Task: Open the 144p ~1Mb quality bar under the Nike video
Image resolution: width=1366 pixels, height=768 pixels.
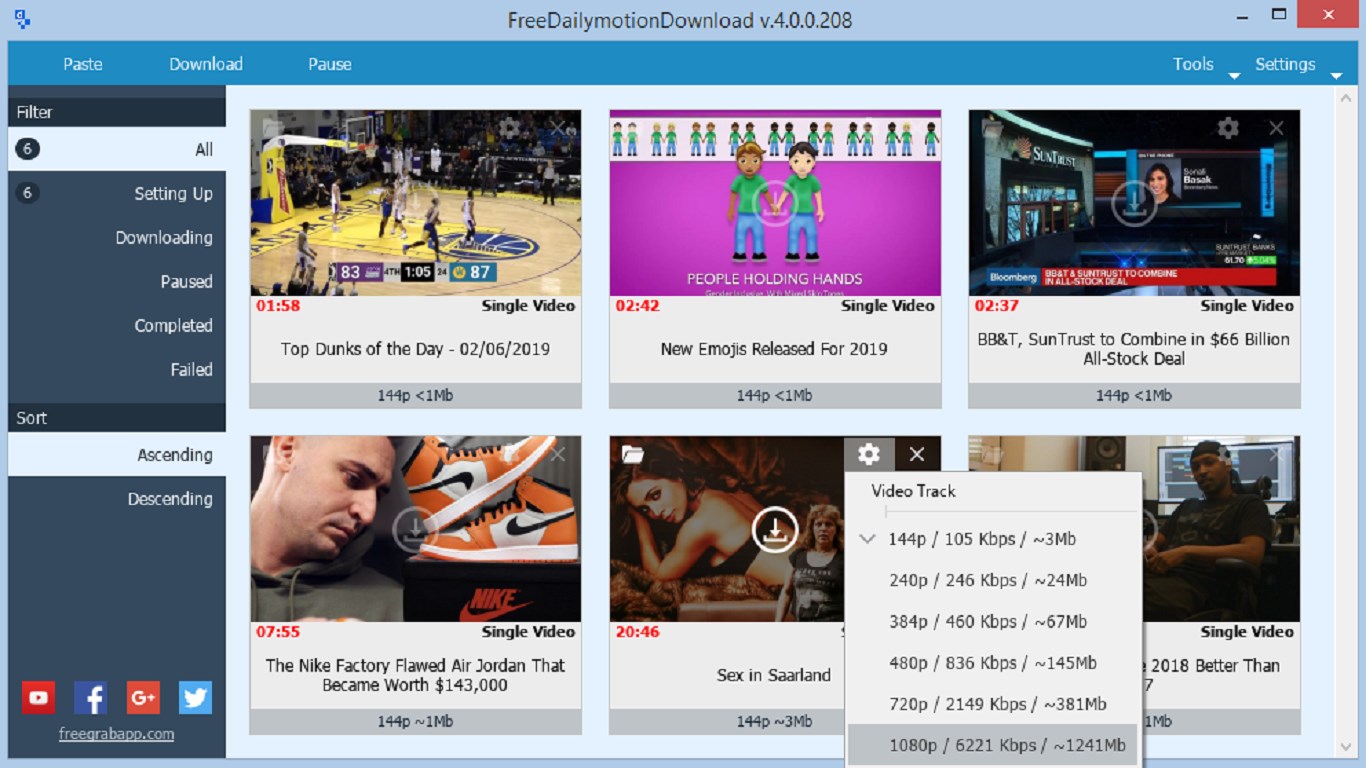Action: [x=415, y=721]
